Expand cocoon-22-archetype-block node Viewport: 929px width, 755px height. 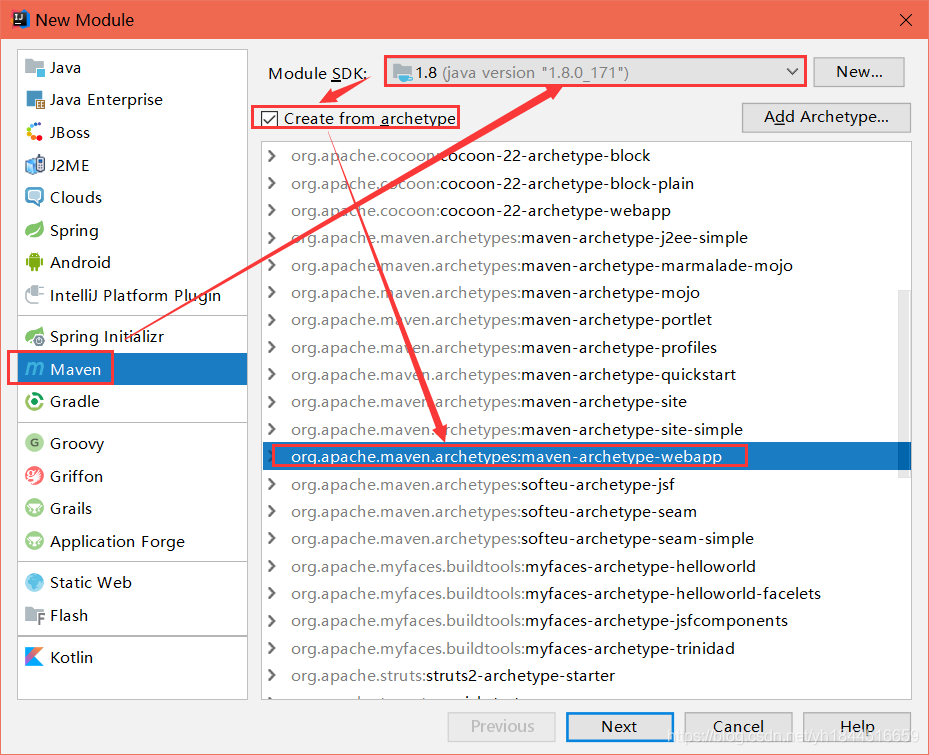272,156
